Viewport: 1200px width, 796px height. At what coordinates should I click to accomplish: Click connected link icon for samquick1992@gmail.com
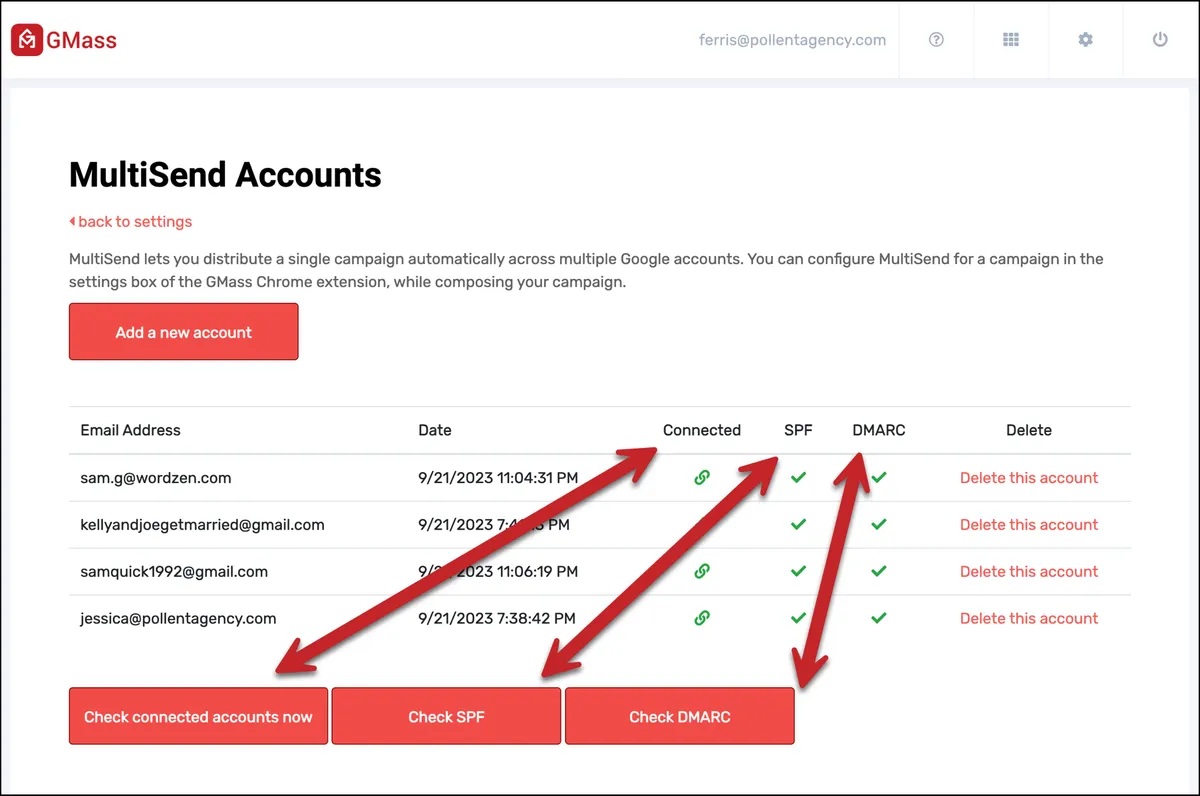pyautogui.click(x=702, y=572)
